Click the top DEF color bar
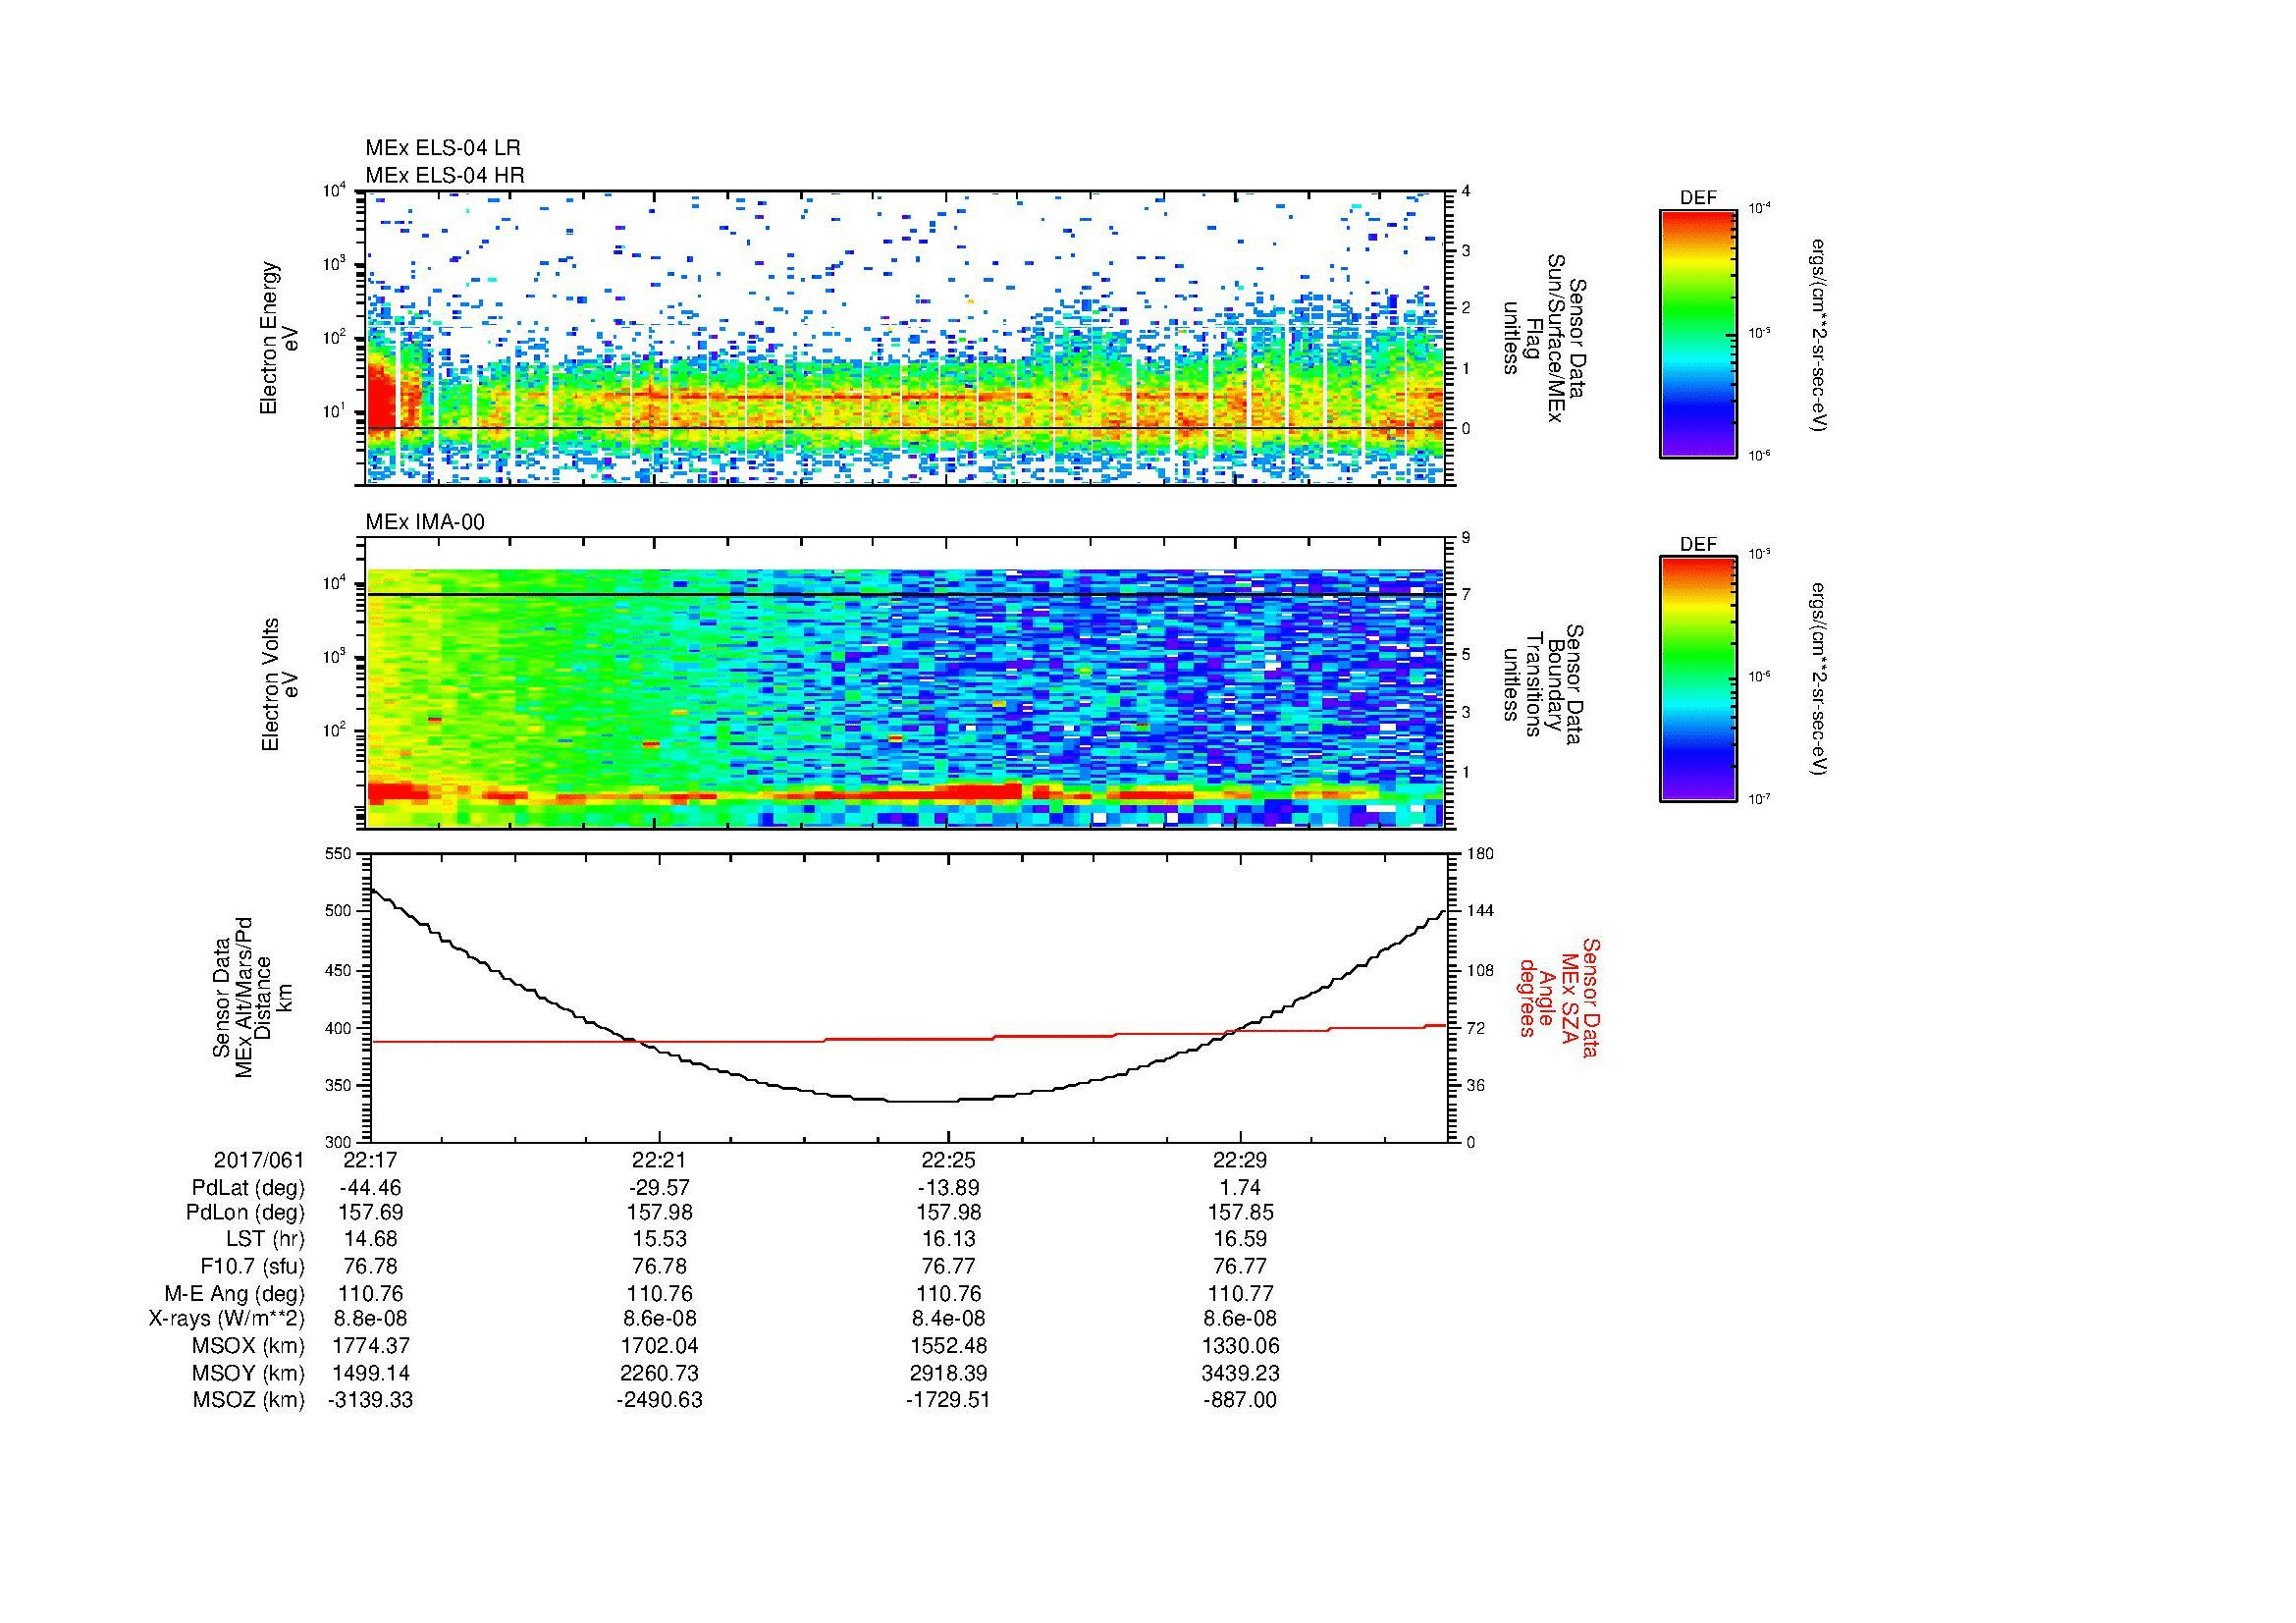Image resolution: width=2296 pixels, height=1623 pixels. pos(1697,333)
